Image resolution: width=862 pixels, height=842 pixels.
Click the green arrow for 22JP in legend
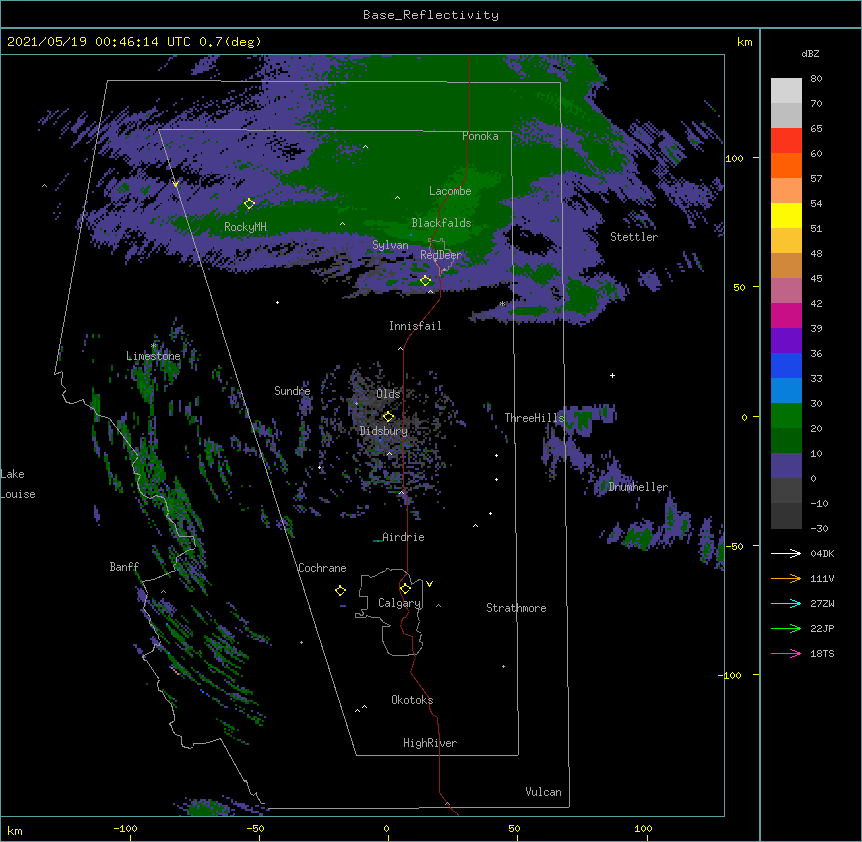pyautogui.click(x=786, y=628)
